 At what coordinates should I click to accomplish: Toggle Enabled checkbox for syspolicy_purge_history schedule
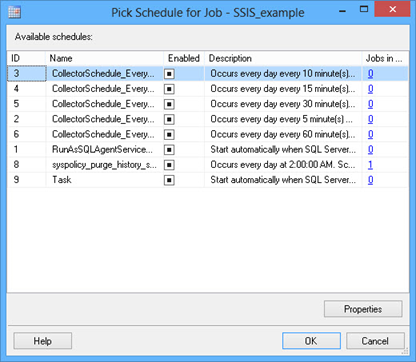click(169, 165)
